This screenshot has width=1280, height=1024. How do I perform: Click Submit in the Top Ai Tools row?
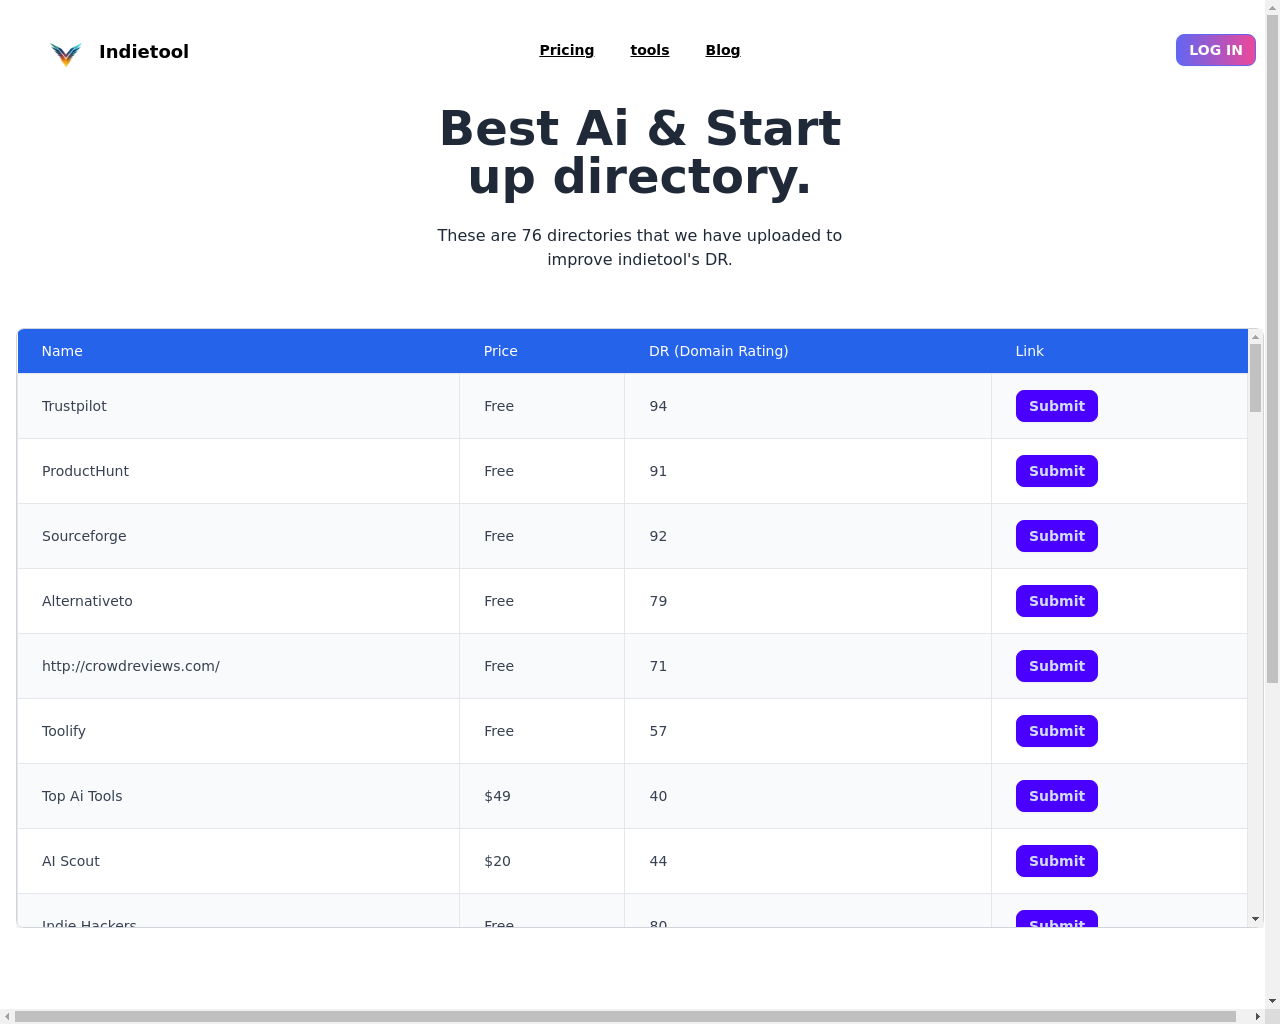coord(1057,796)
